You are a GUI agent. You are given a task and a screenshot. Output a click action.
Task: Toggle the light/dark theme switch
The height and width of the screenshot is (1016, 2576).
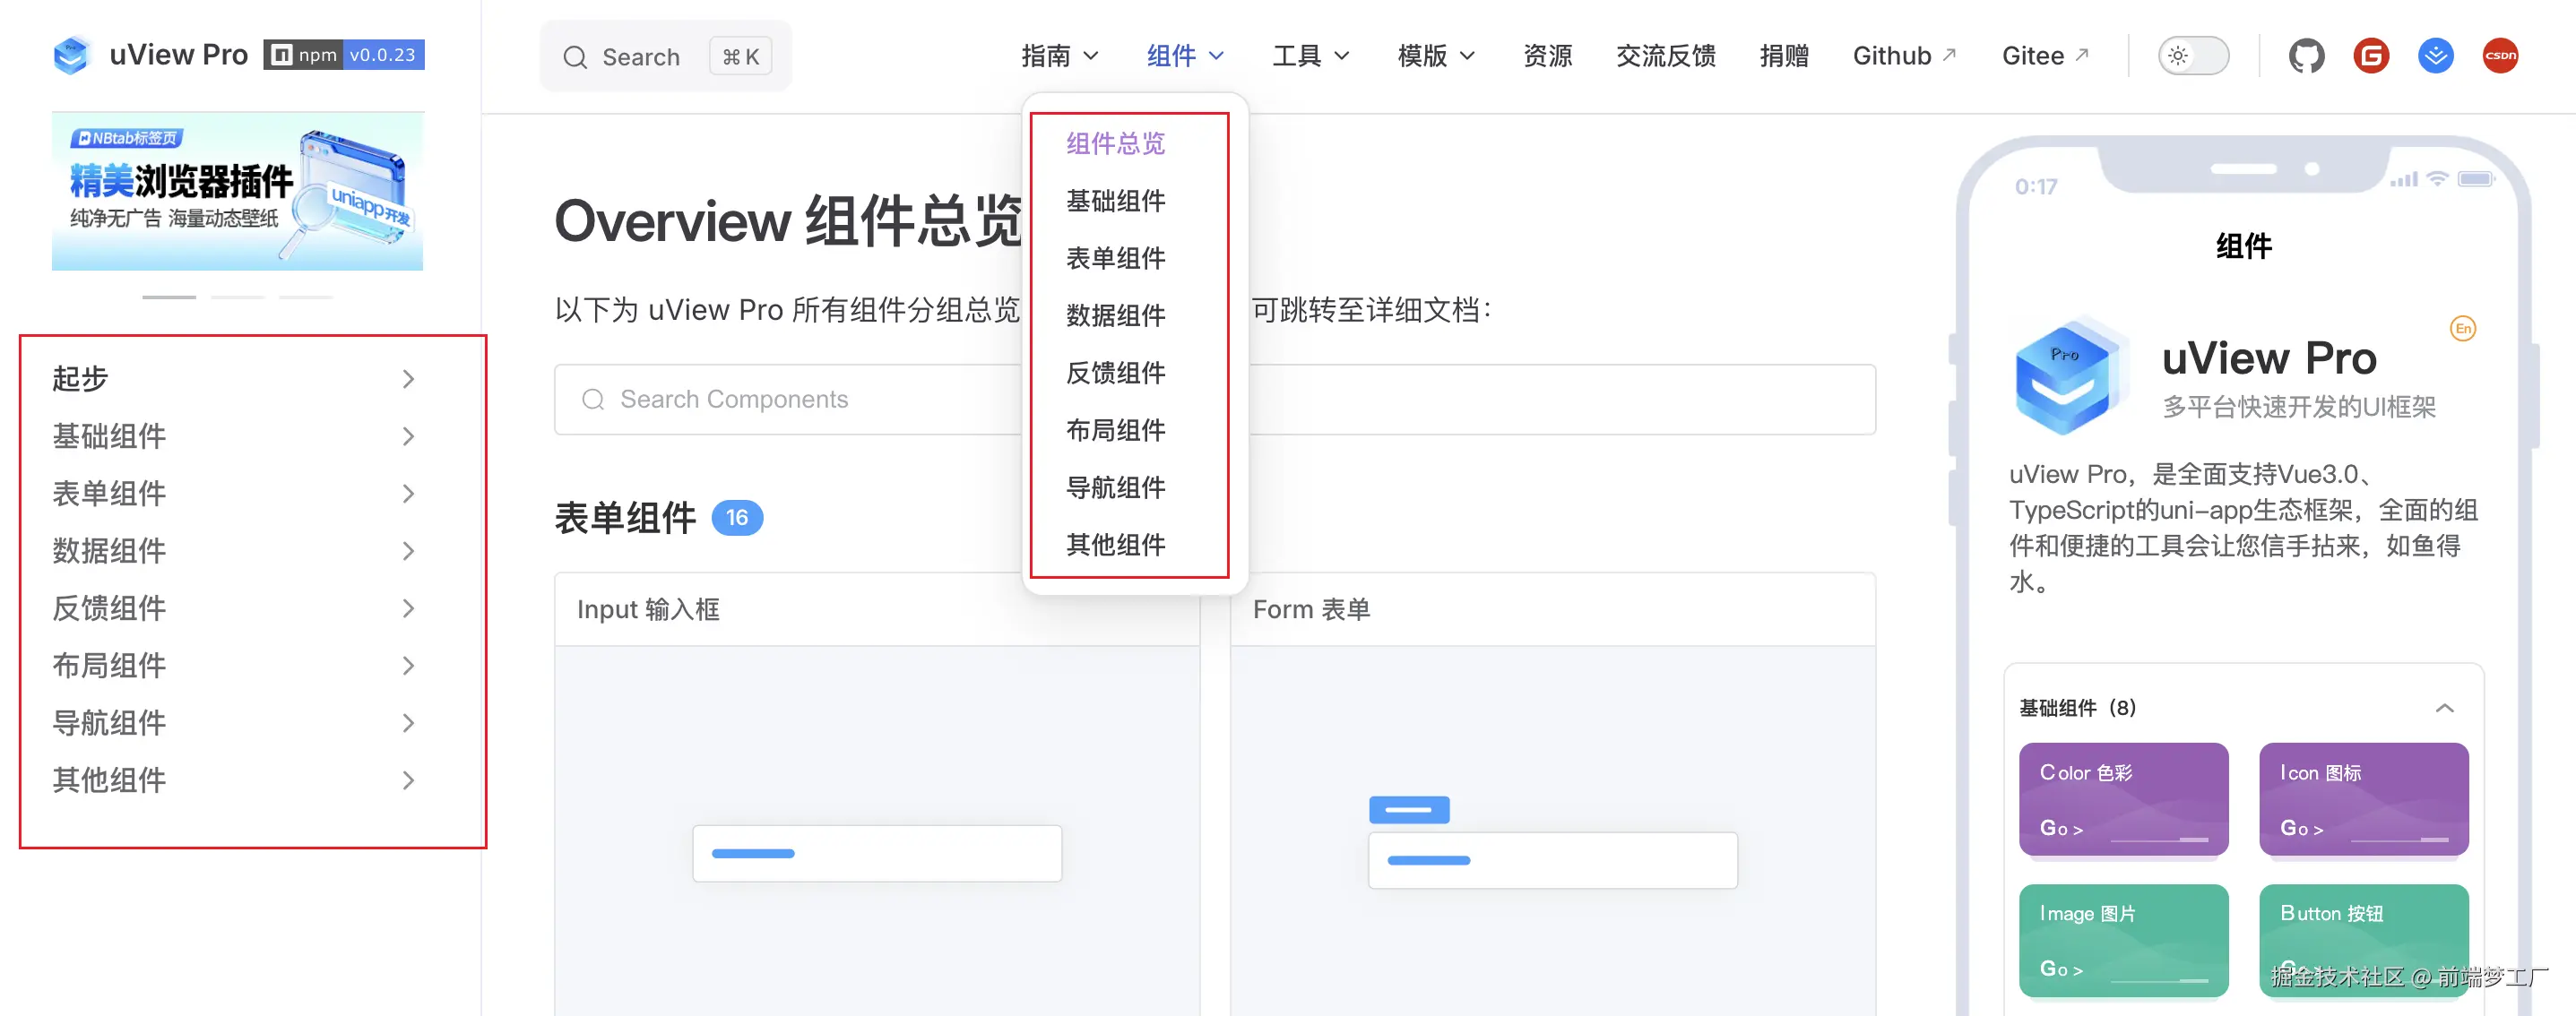[2192, 56]
